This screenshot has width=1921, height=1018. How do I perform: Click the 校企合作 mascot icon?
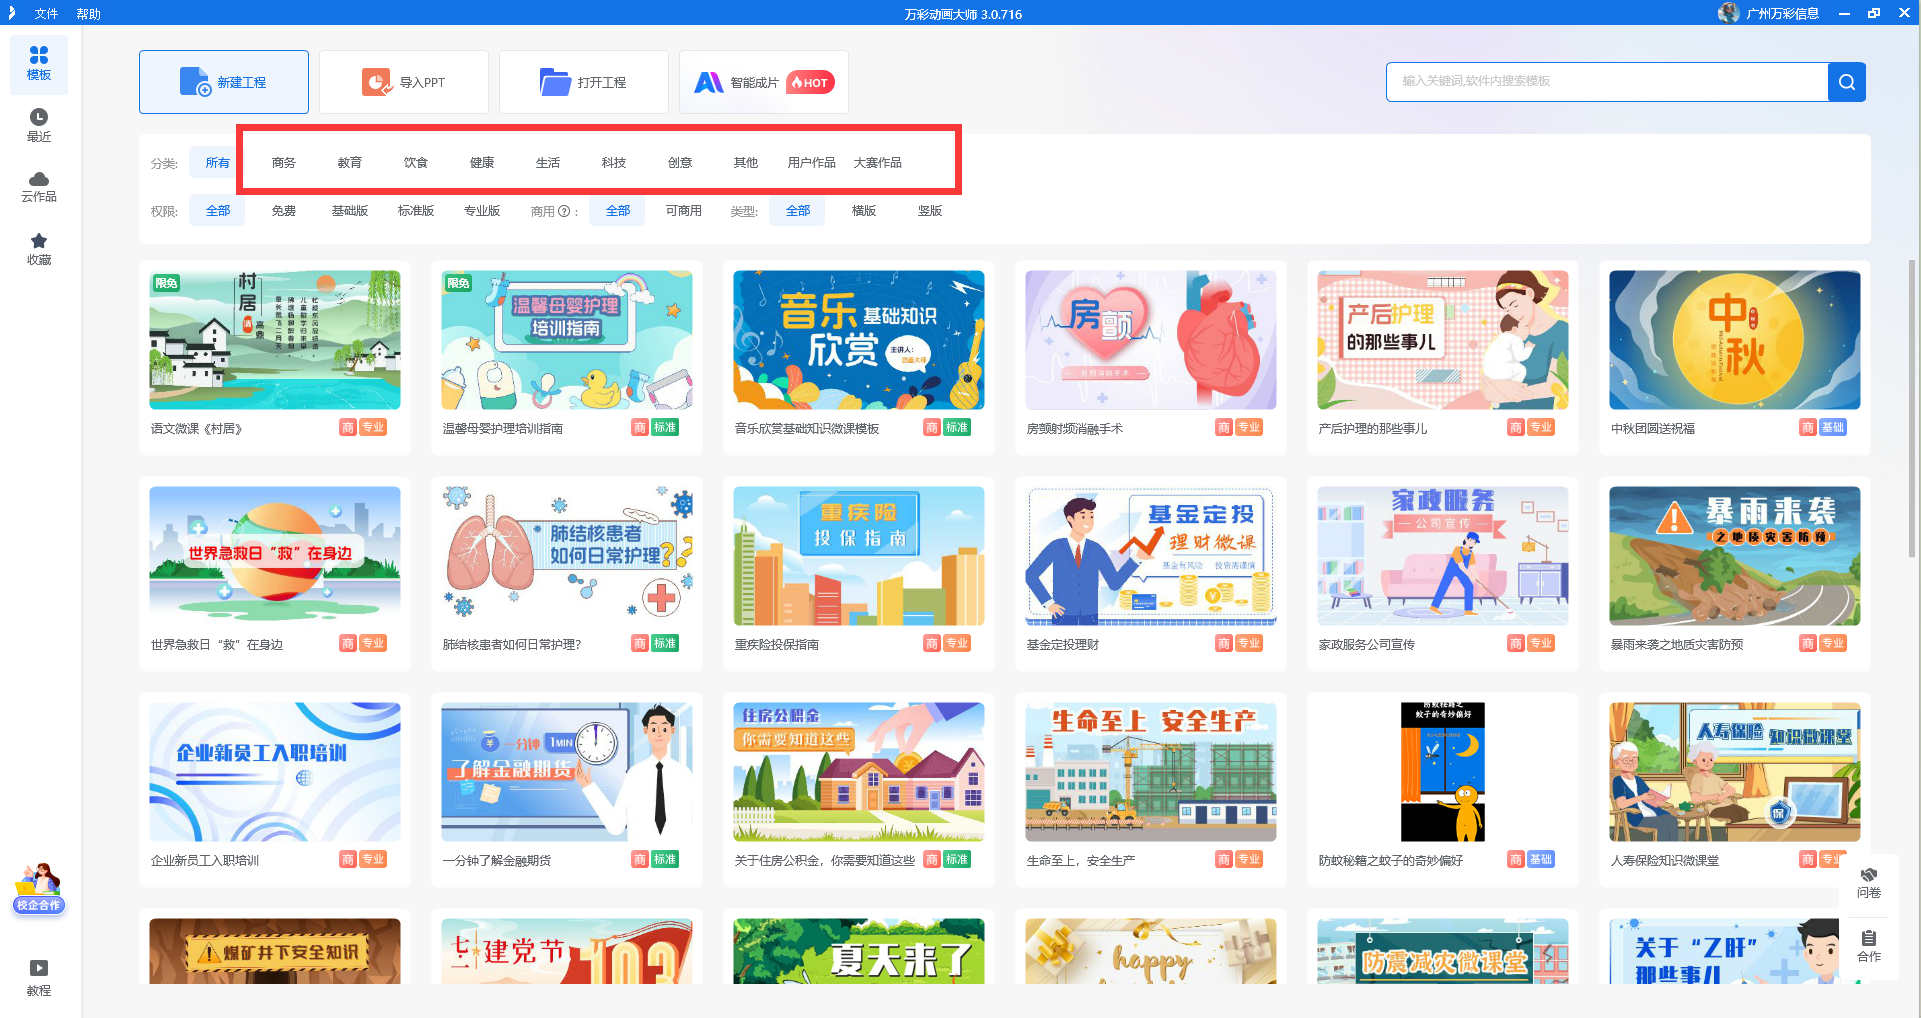38,888
